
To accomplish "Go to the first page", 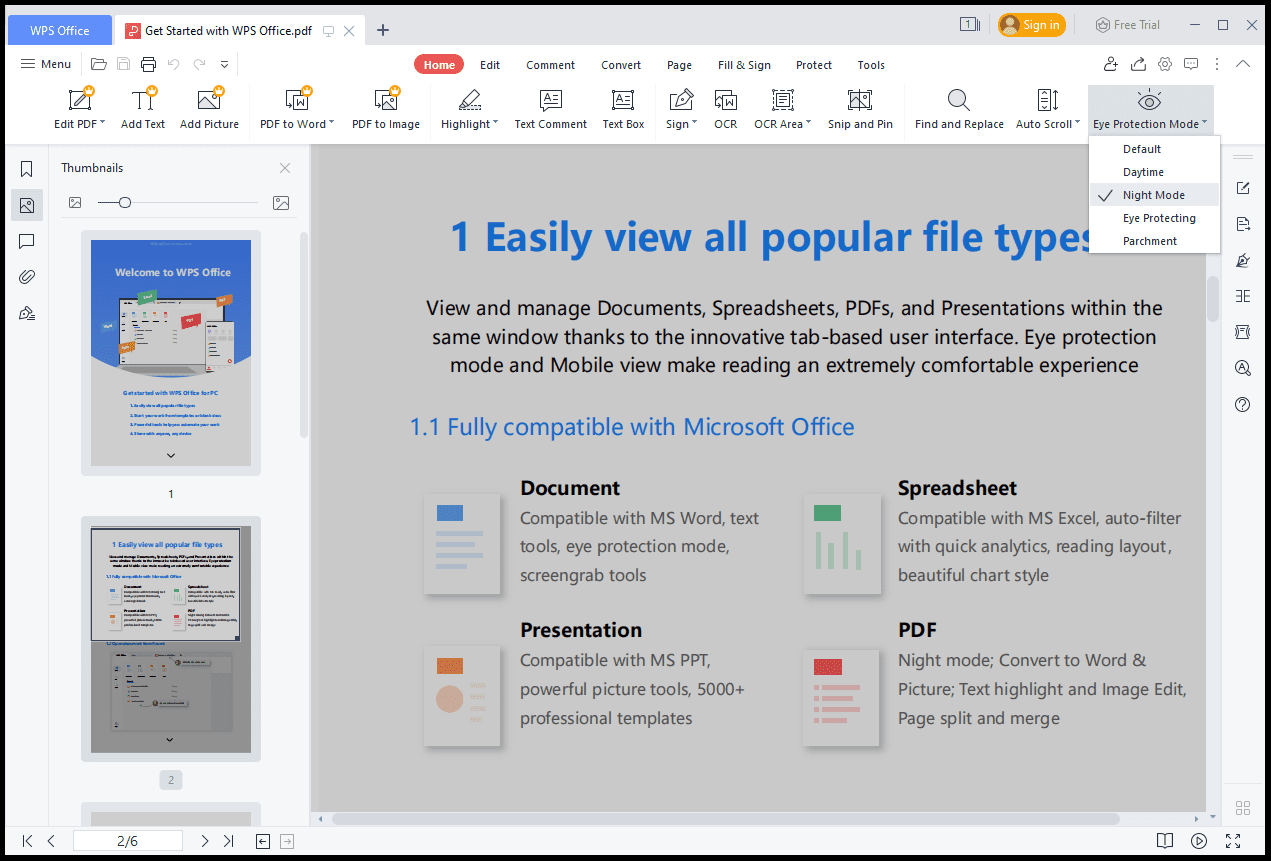I will [x=28, y=841].
